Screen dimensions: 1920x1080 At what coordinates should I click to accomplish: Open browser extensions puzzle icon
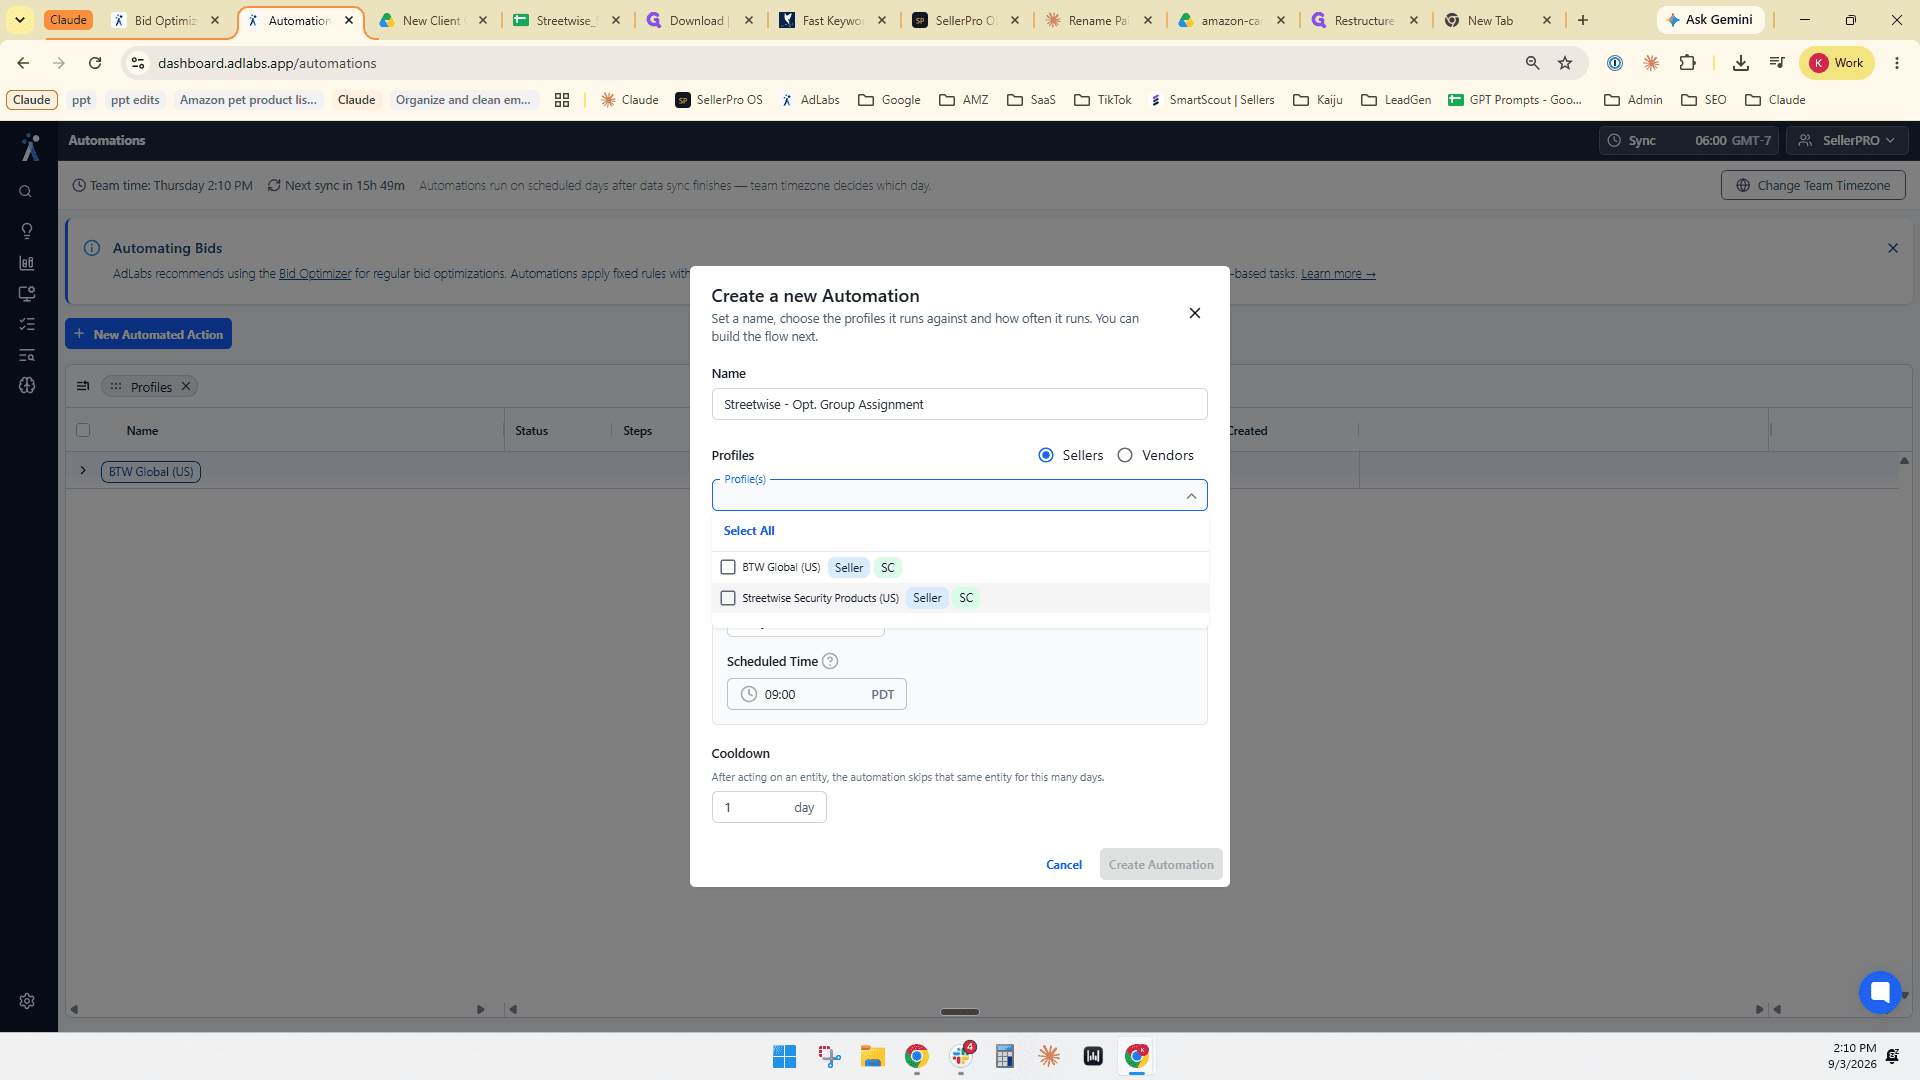pyautogui.click(x=1688, y=63)
